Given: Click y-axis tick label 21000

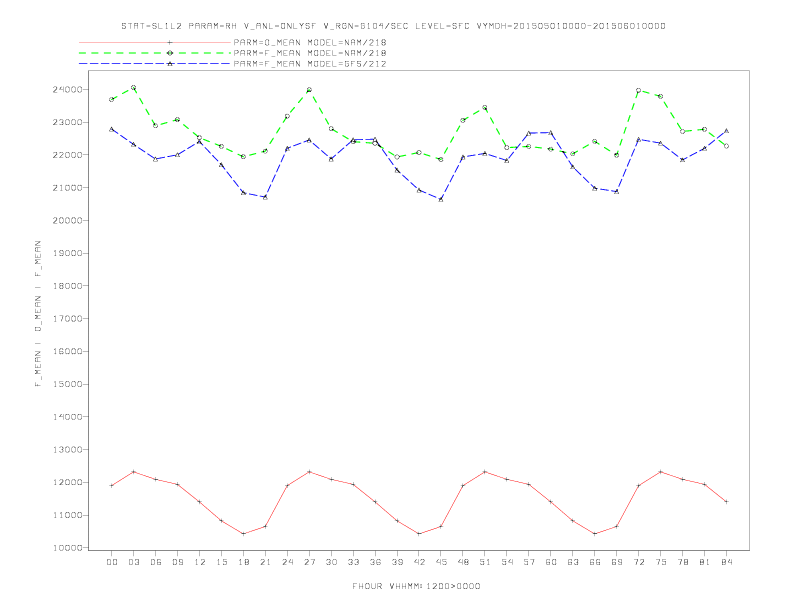Looking at the screenshot, I should [x=68, y=188].
